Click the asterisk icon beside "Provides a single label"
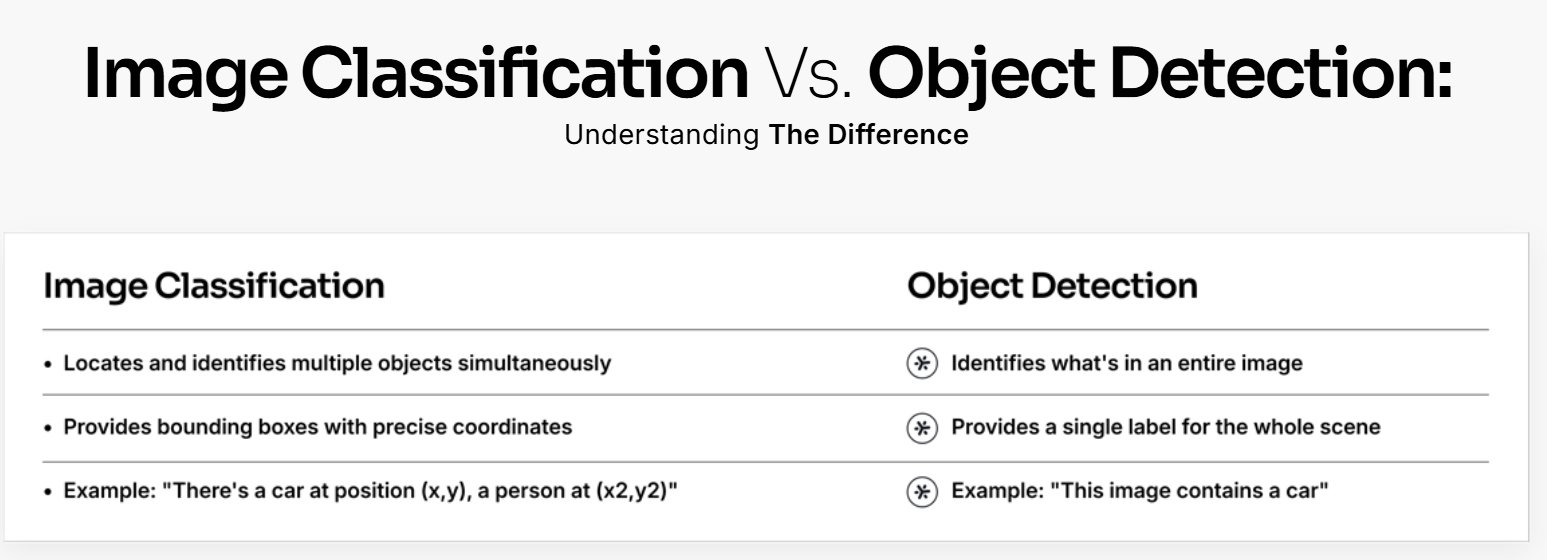 point(921,428)
